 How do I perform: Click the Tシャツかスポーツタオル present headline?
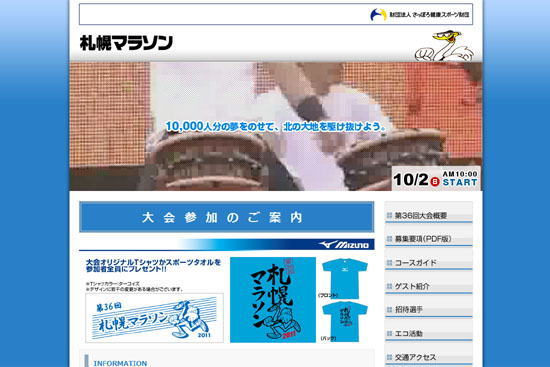(153, 266)
